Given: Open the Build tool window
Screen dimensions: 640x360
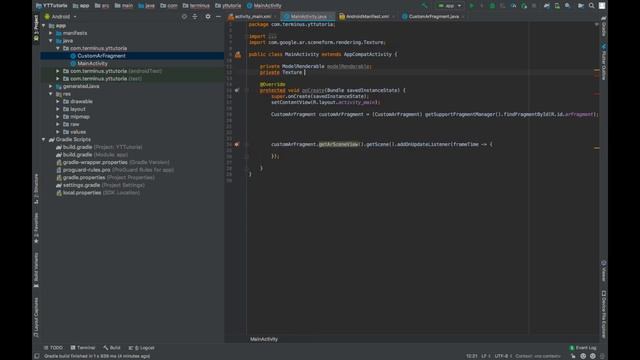Looking at the screenshot, I should pos(112,348).
